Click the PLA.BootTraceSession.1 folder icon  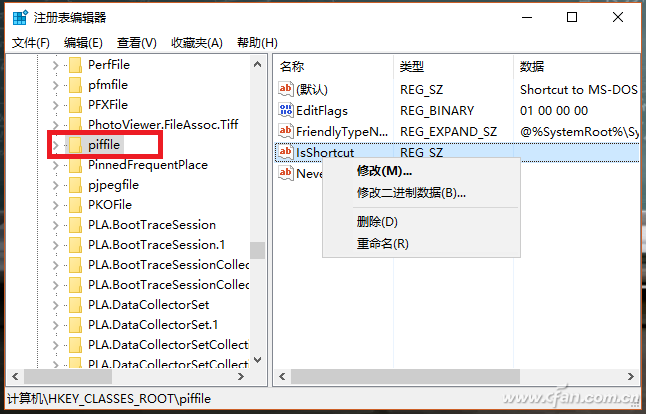pyautogui.click(x=75, y=245)
